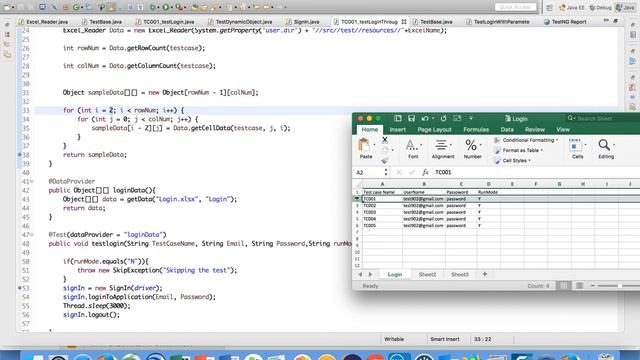The image size is (640, 360).
Task: Click the Save icon in Excel title bar
Action: pos(411,118)
